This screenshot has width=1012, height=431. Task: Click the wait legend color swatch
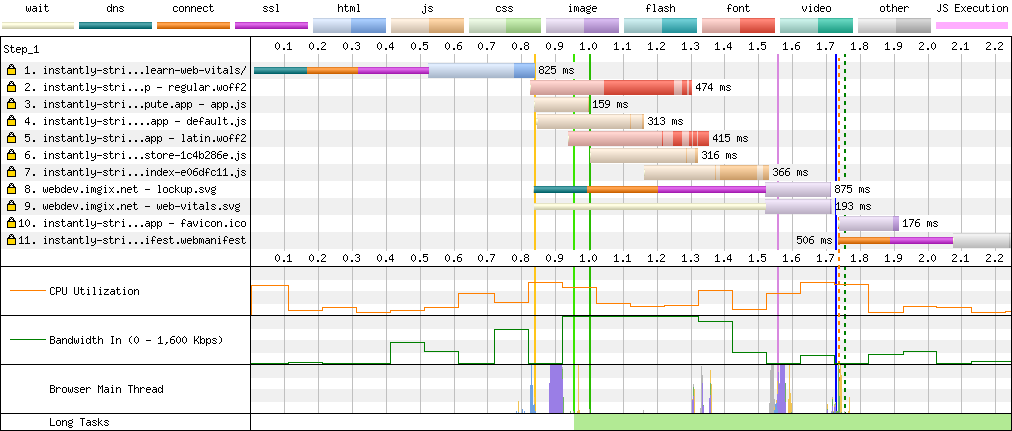[x=37, y=26]
